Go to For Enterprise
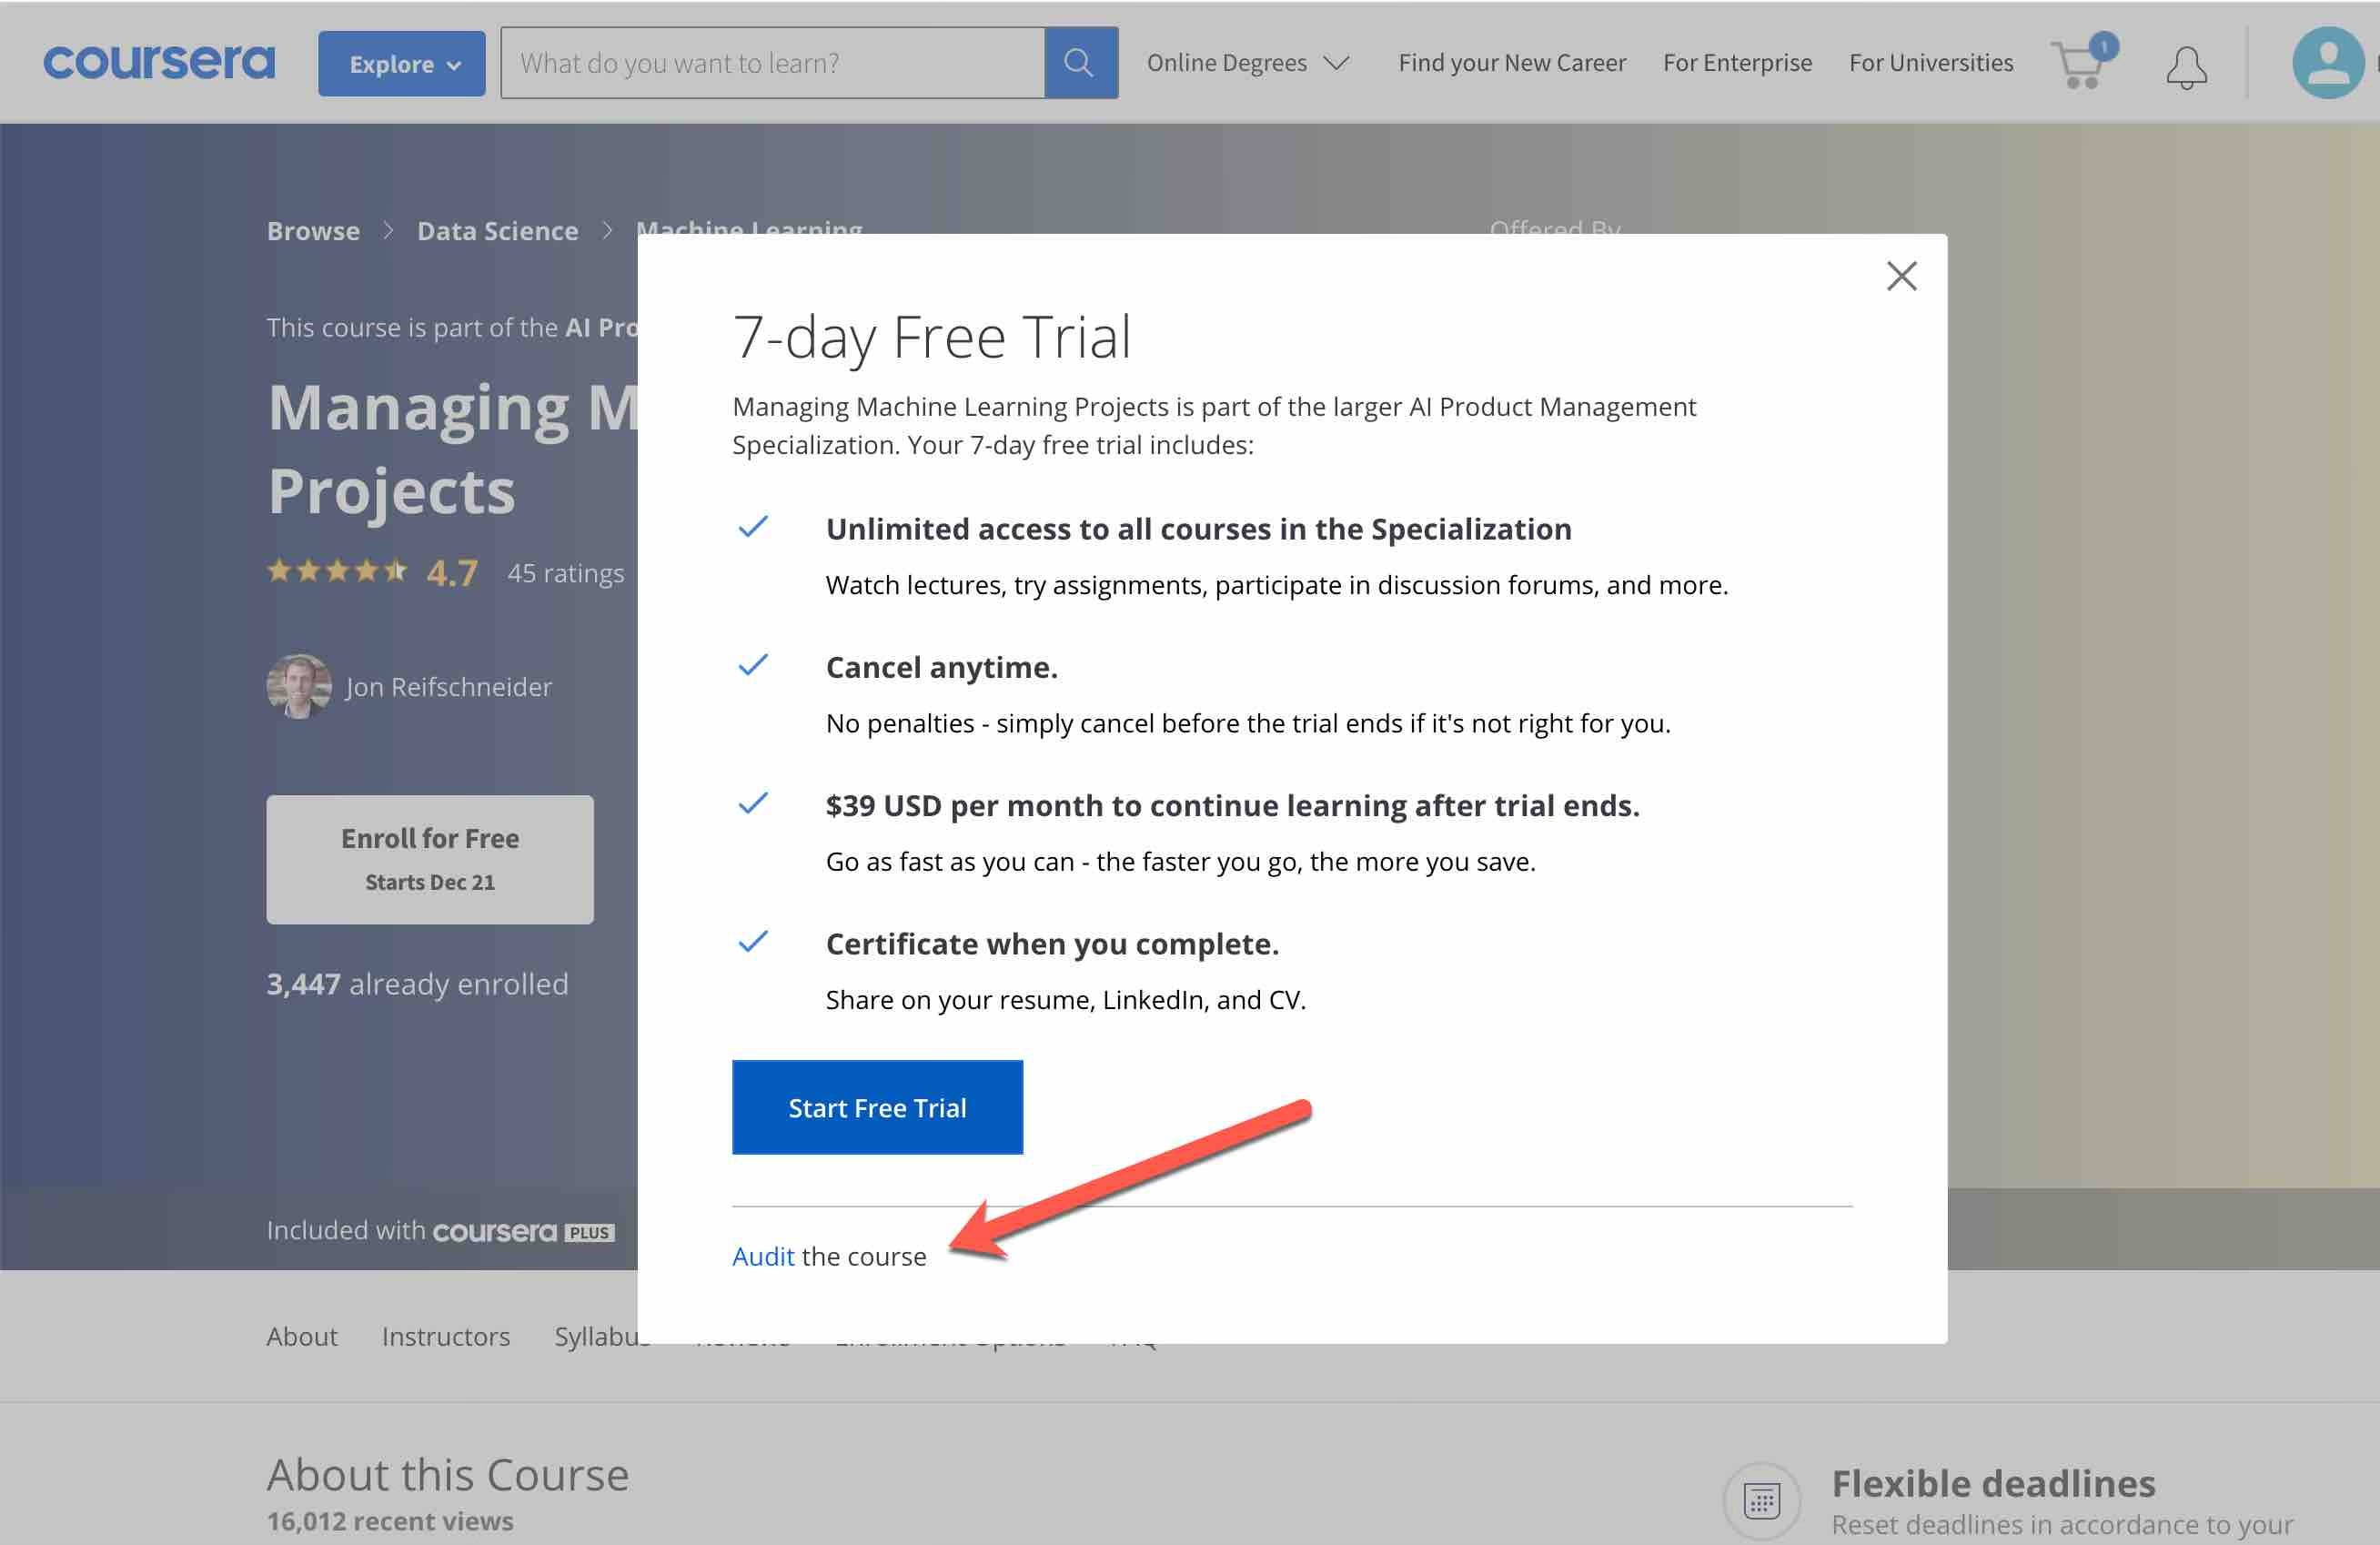 tap(1737, 63)
